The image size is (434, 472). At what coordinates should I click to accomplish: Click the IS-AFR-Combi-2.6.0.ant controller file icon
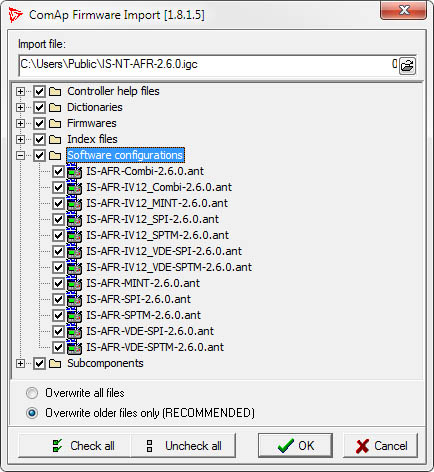pos(74,171)
